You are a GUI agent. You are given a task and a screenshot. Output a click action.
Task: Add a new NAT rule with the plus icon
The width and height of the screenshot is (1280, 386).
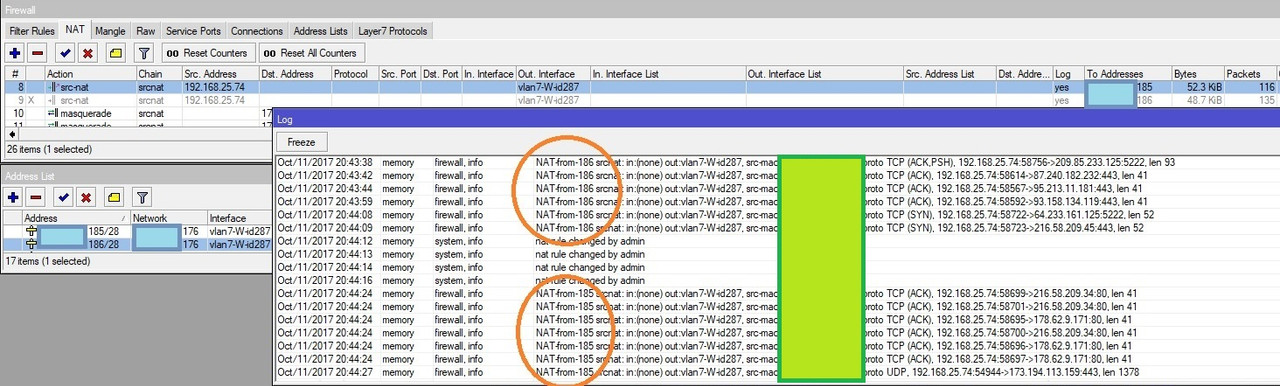tap(15, 53)
